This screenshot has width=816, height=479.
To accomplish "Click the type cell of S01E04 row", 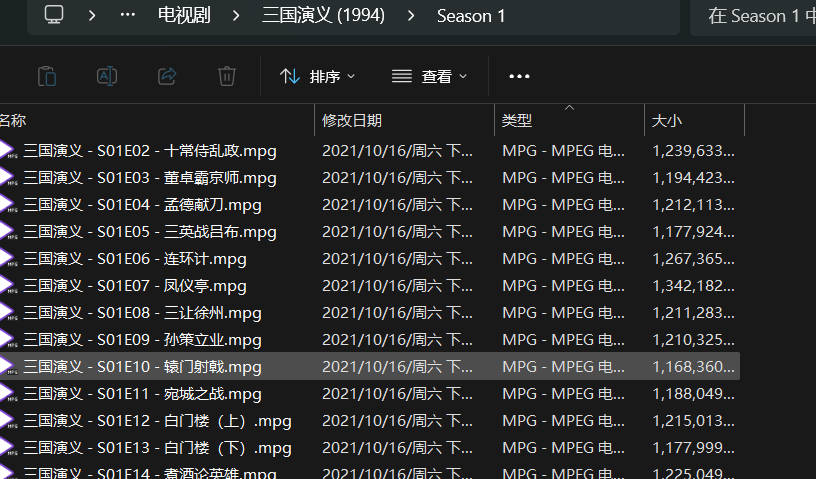I will coord(563,205).
